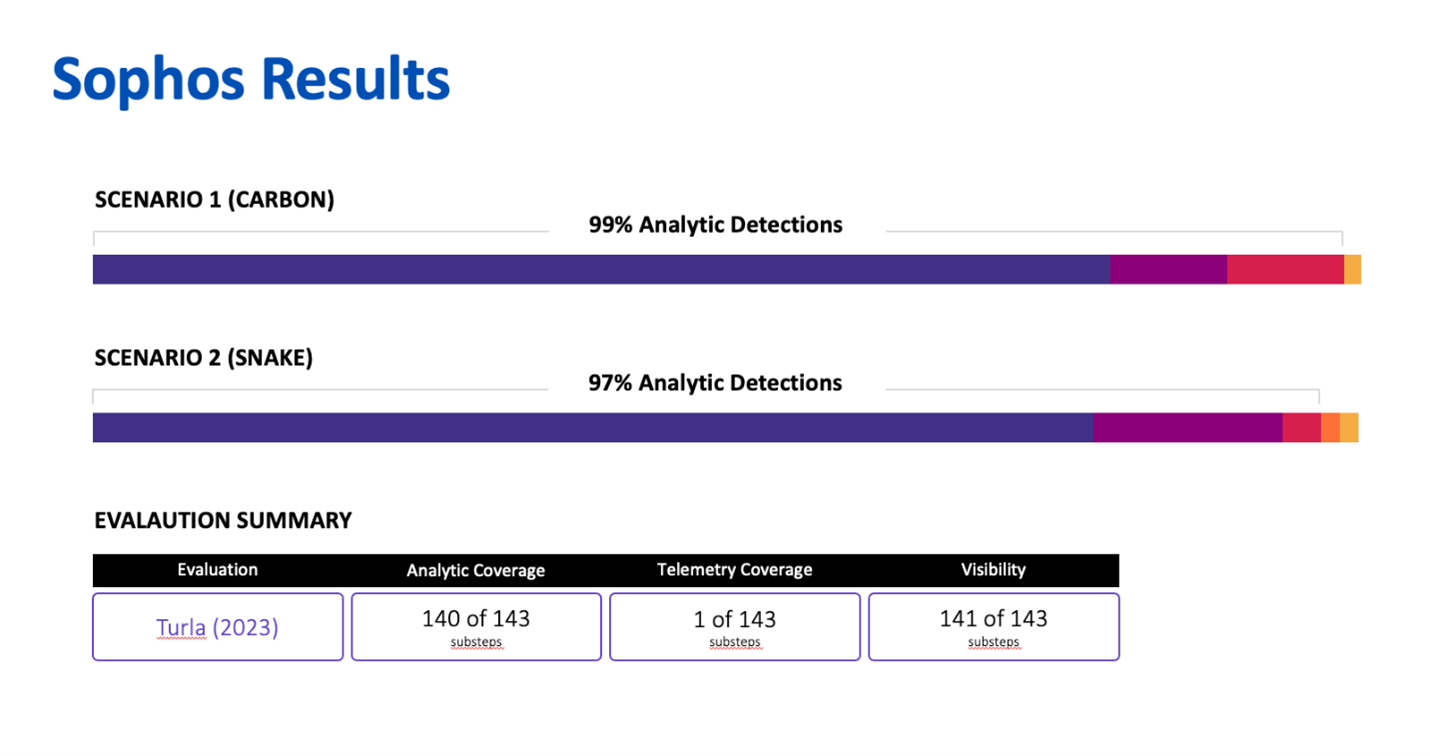Click the dark purple segment in Scenario 1 bar
The width and height of the screenshot is (1430, 756).
(600, 269)
